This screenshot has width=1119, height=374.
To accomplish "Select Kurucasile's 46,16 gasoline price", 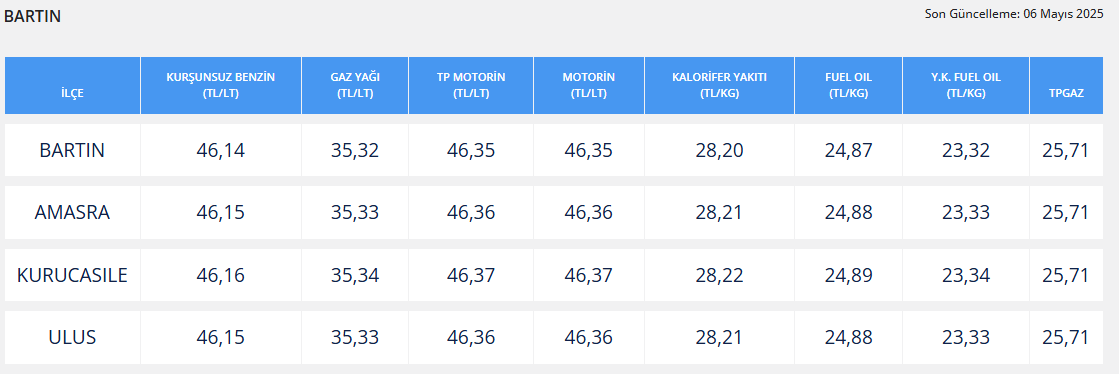I will [x=221, y=275].
